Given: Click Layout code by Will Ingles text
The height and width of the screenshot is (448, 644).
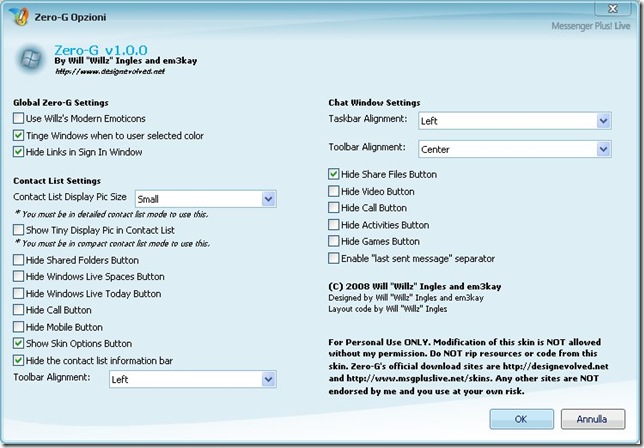Looking at the screenshot, I should coord(388,309).
